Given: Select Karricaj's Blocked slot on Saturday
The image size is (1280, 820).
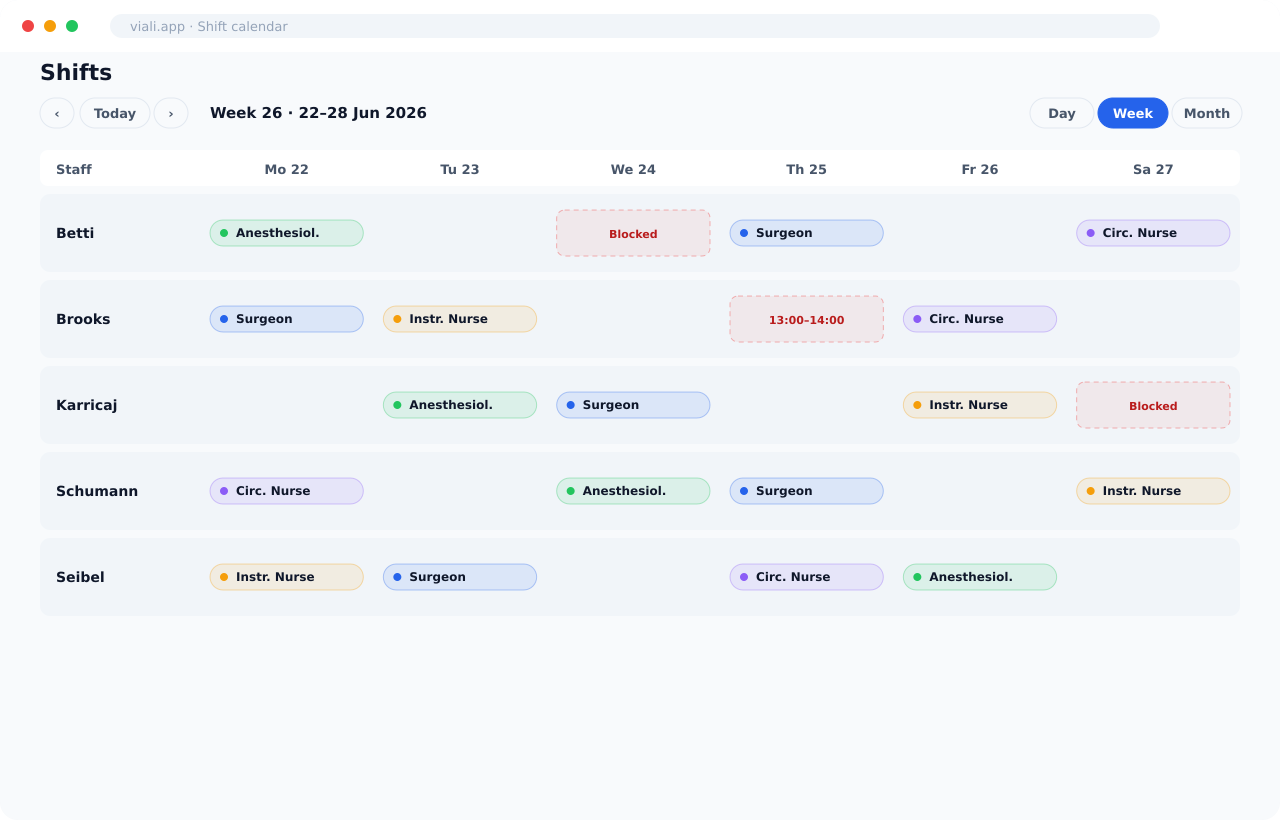Looking at the screenshot, I should click(x=1153, y=405).
